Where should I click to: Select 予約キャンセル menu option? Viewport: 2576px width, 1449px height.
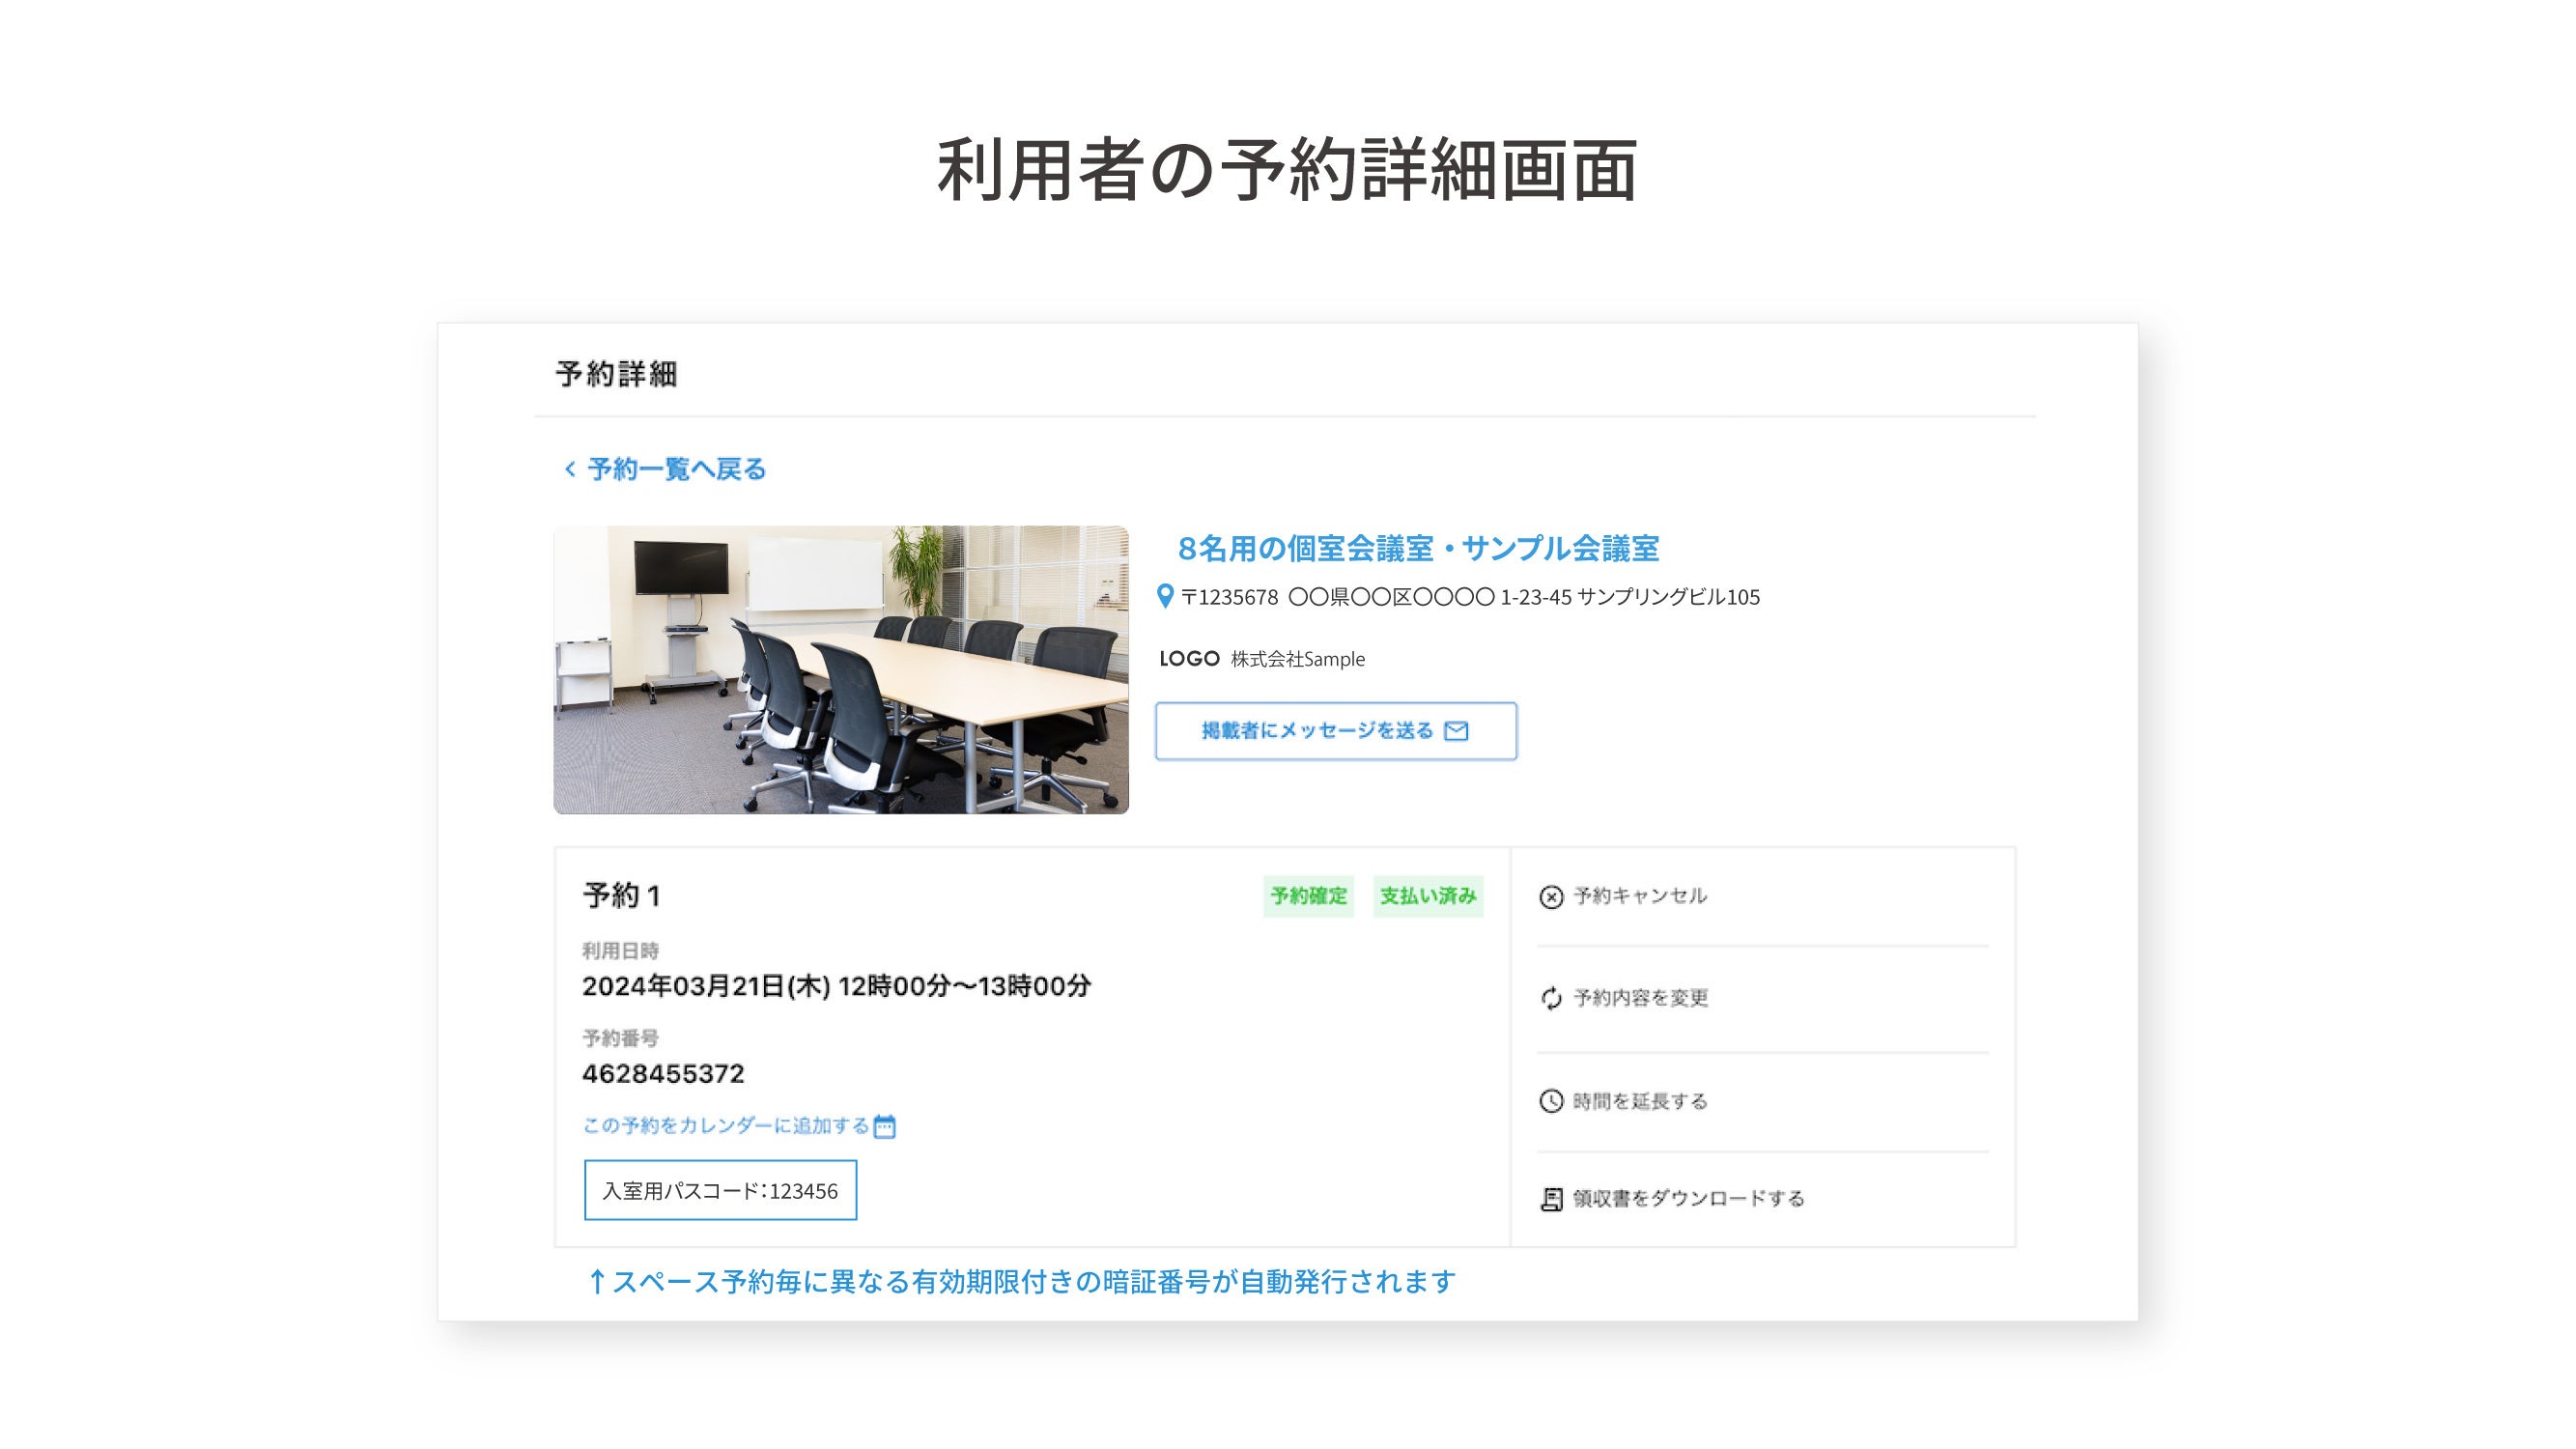pyautogui.click(x=1640, y=896)
